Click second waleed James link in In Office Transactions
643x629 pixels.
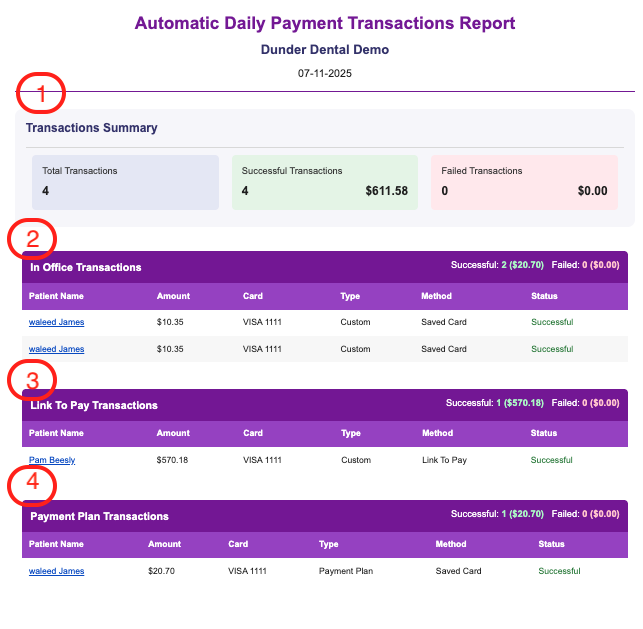[56, 349]
